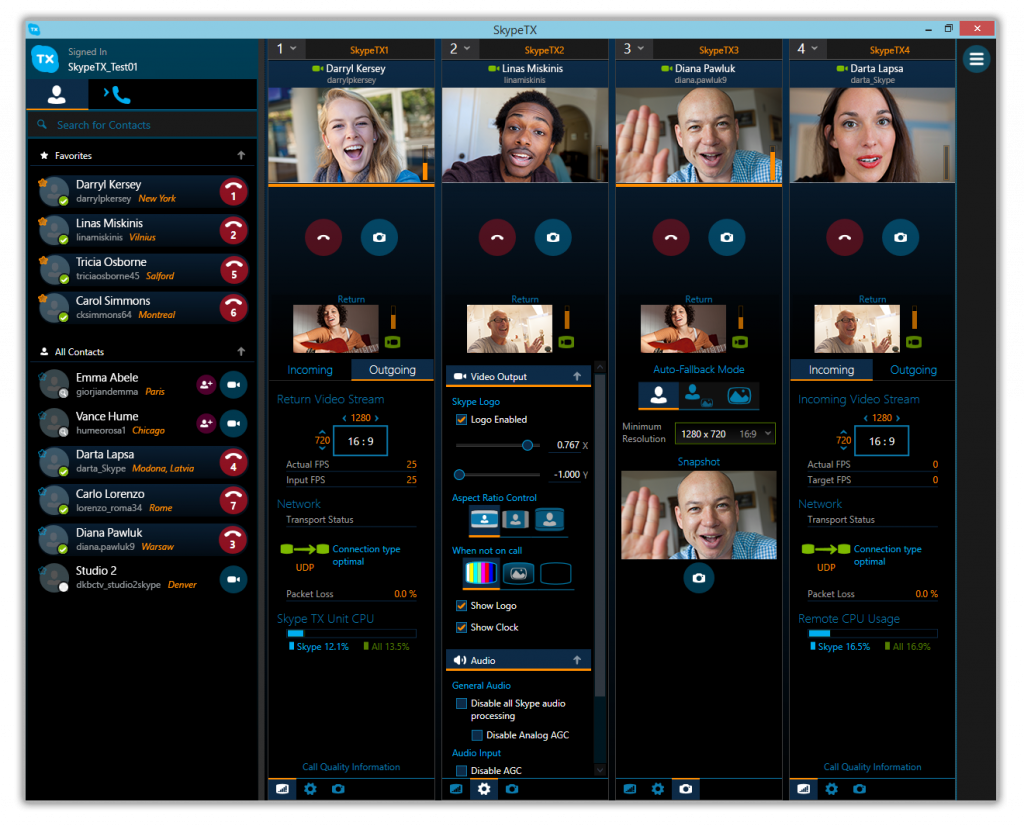
Task: Open channel 2 number dropdown
Action: coord(460,49)
